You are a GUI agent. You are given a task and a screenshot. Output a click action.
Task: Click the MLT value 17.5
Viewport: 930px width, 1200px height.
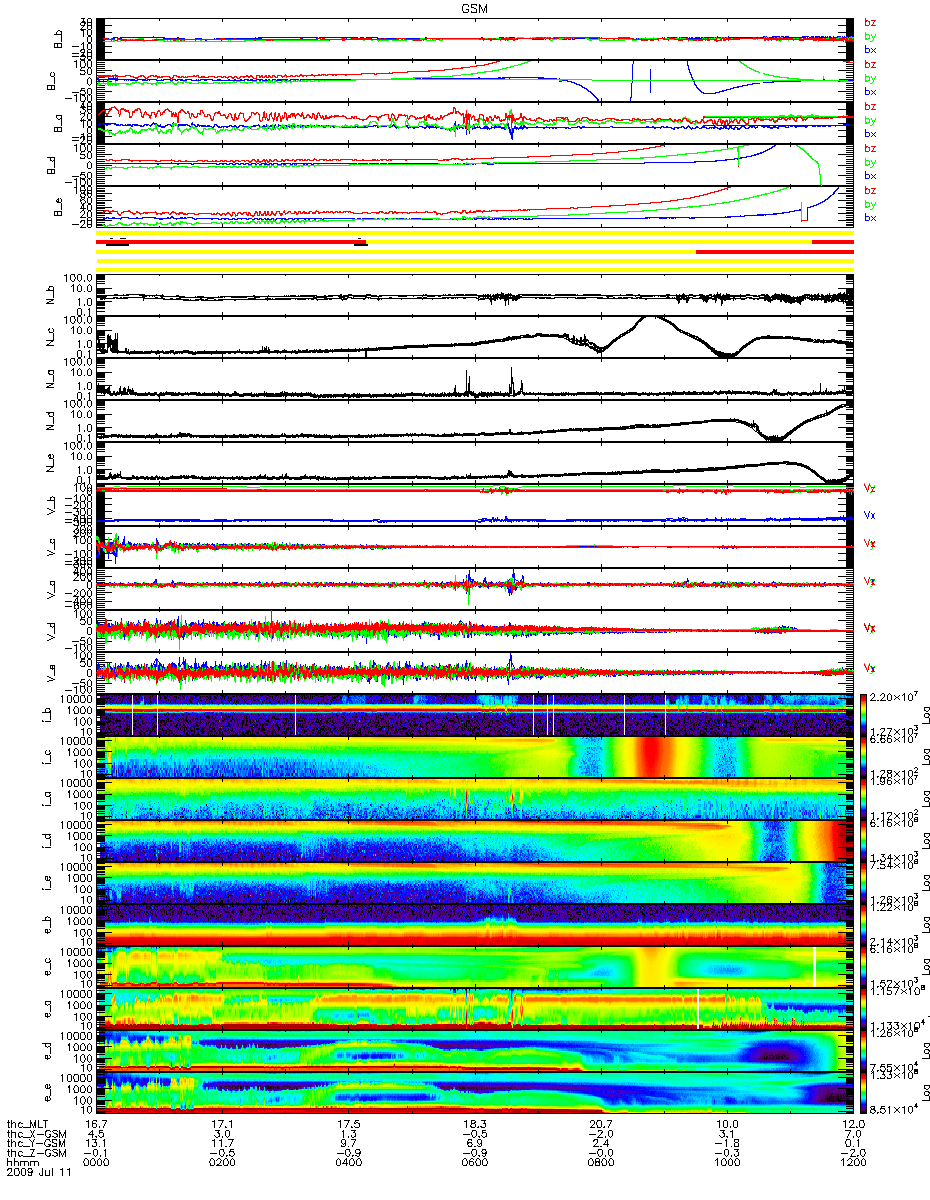(x=348, y=1124)
